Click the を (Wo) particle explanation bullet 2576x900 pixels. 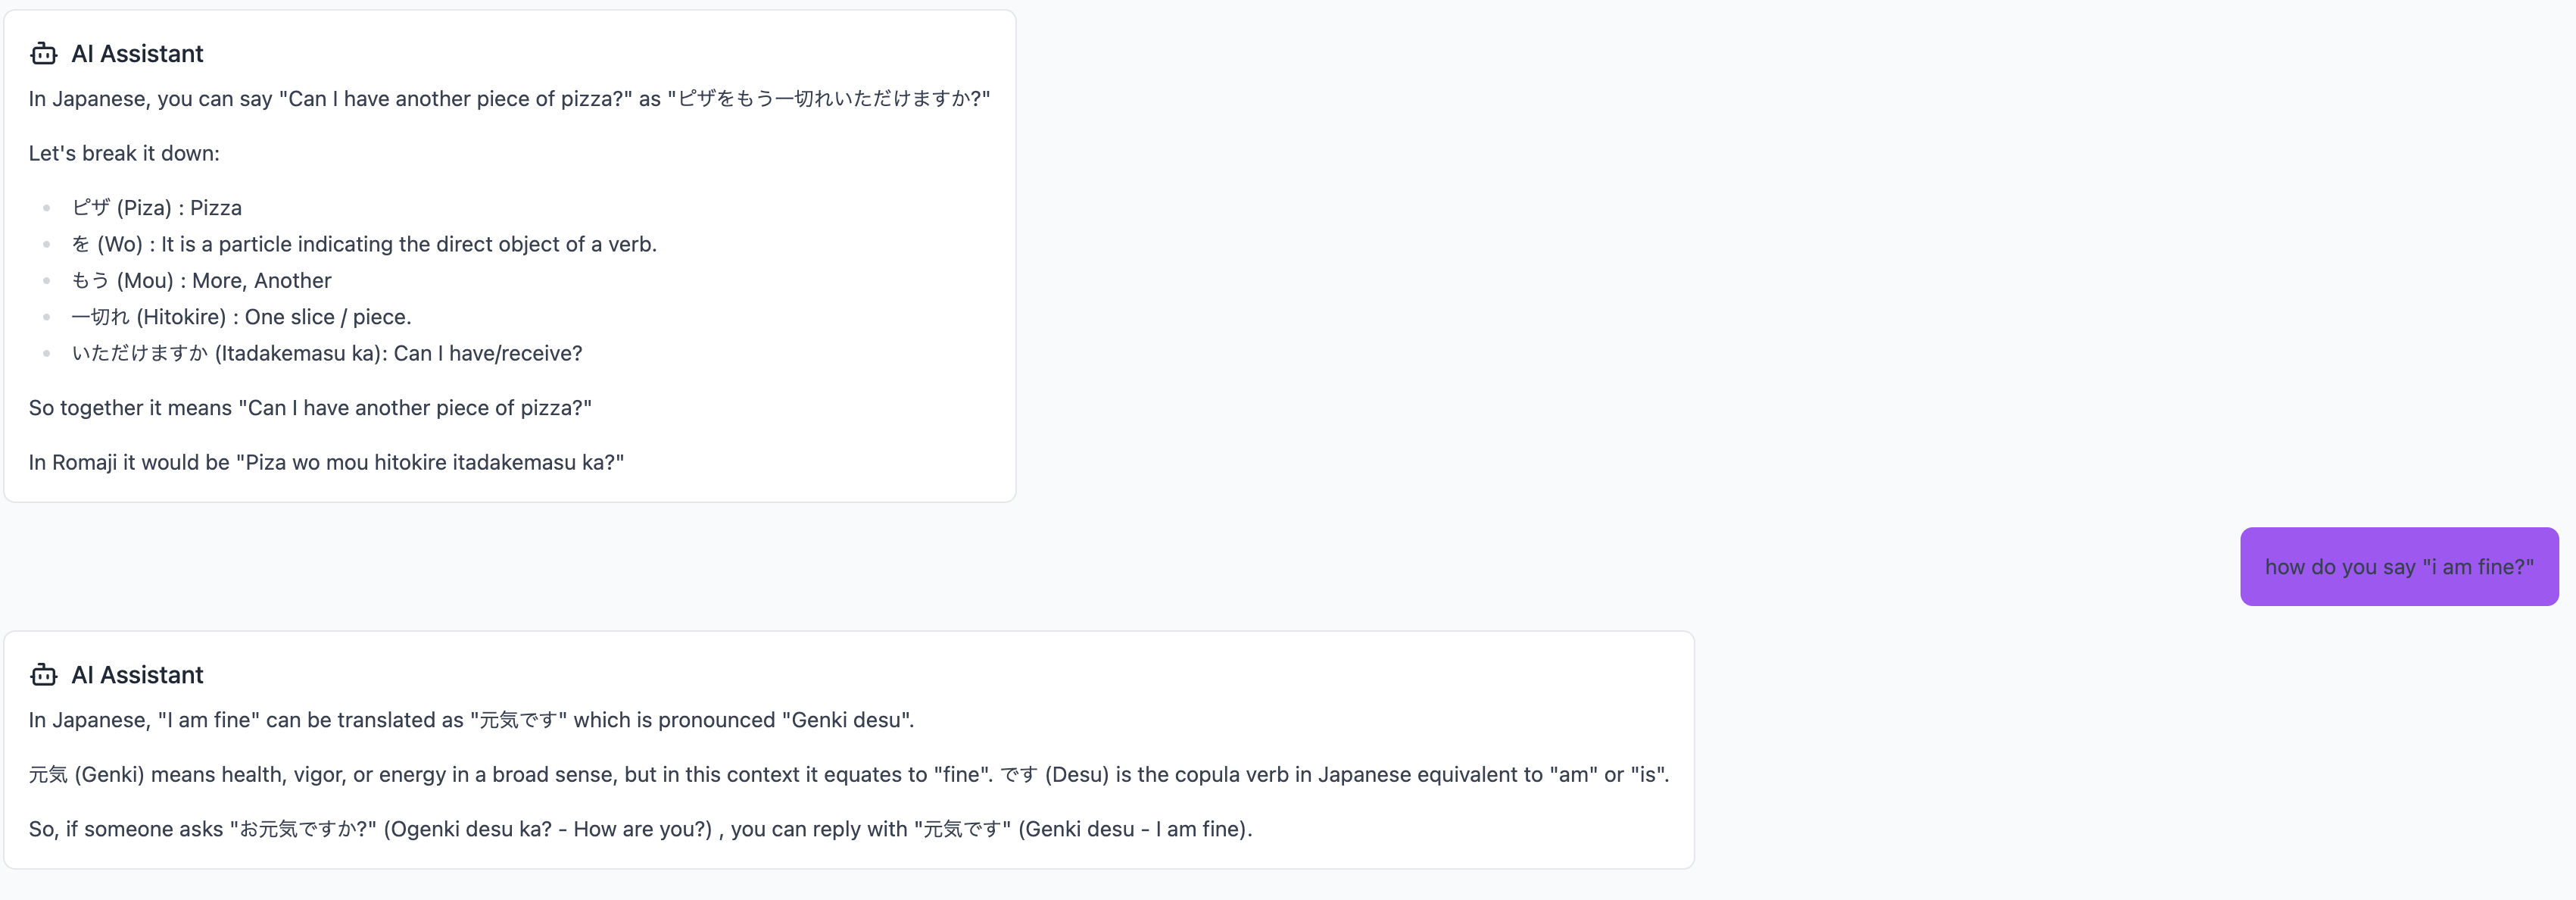tap(364, 244)
